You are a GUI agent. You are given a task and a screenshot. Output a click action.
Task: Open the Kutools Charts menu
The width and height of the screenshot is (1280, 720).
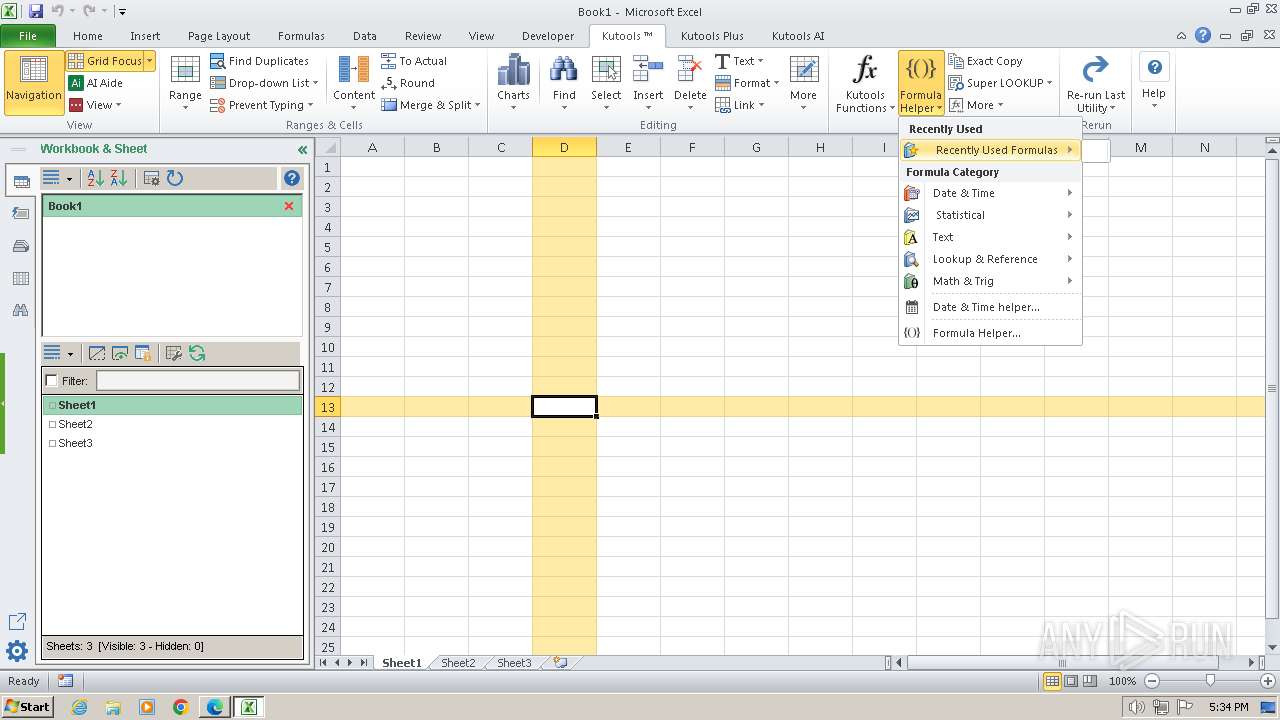click(x=513, y=82)
